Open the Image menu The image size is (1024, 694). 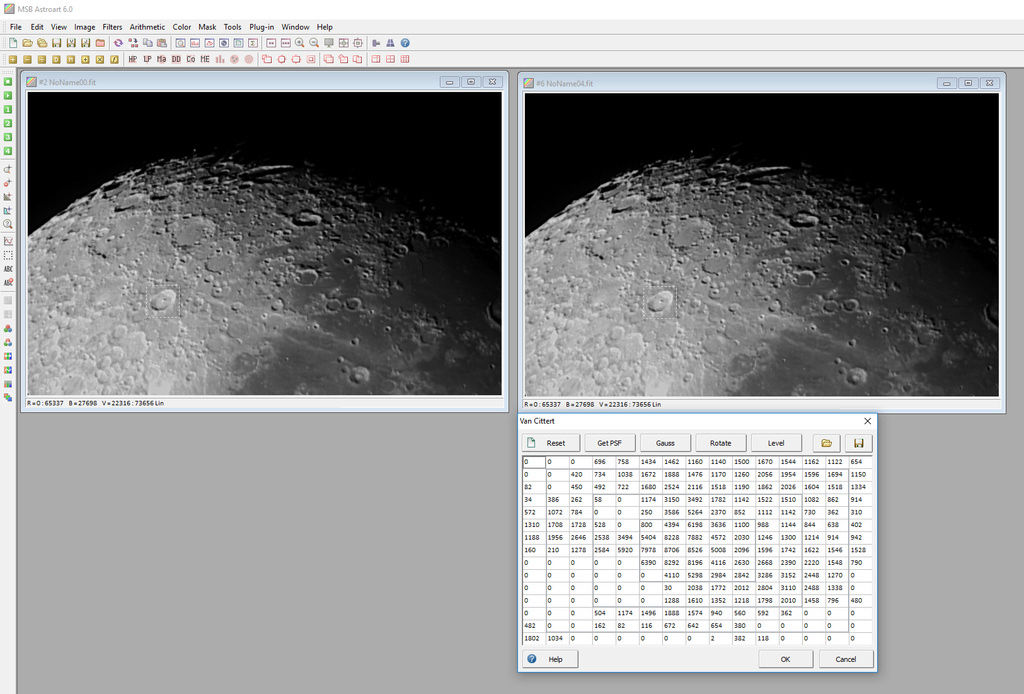[84, 27]
